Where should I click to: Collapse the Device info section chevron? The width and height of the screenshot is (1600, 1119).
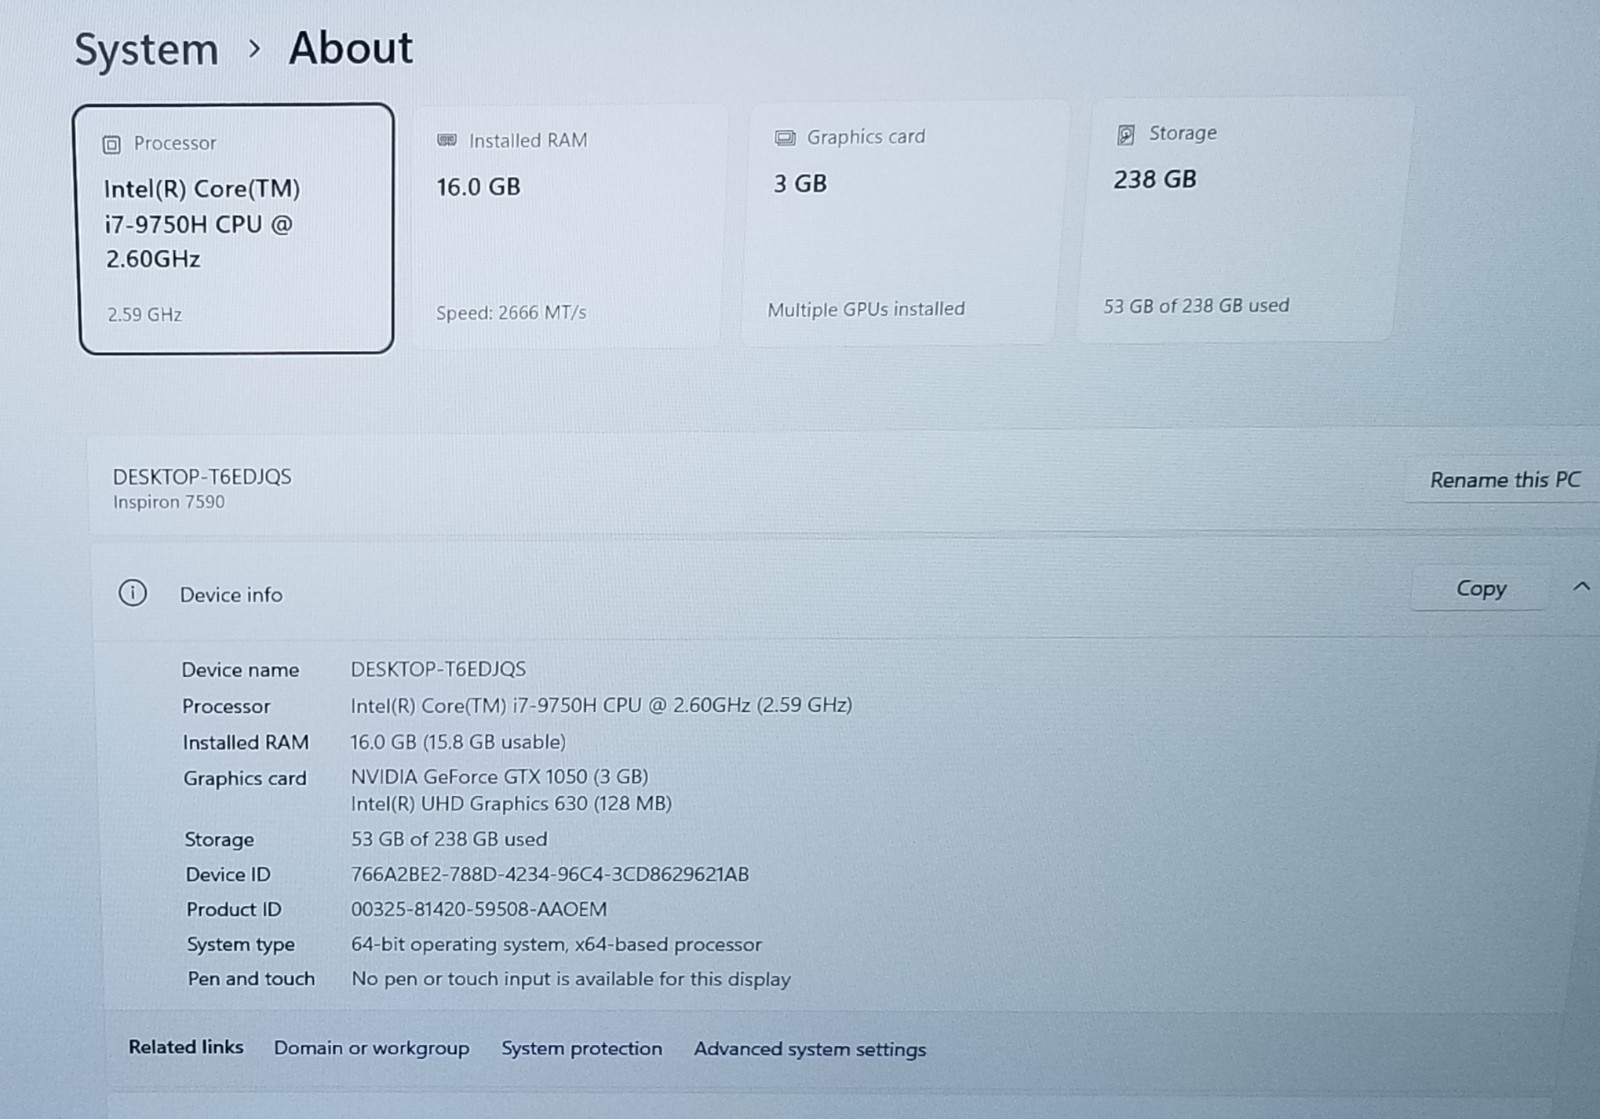(1581, 587)
